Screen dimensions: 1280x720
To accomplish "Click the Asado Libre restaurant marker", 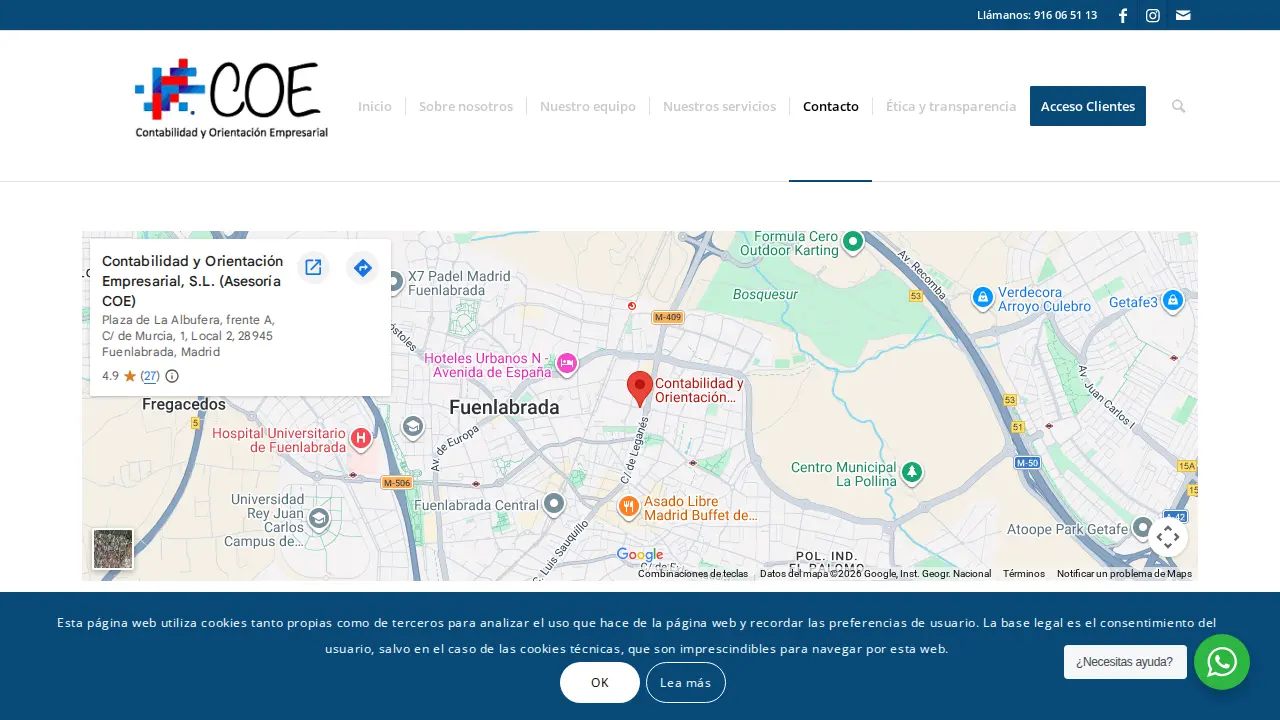I will 628,506.
